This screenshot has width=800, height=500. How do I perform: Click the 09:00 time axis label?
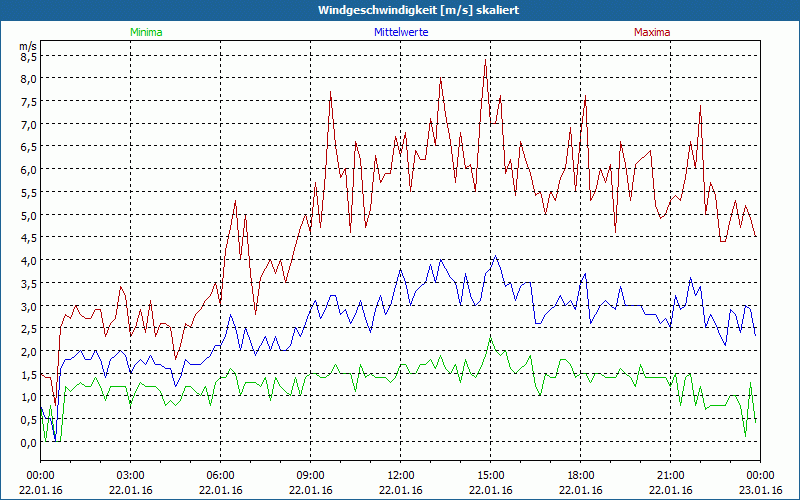pos(311,475)
